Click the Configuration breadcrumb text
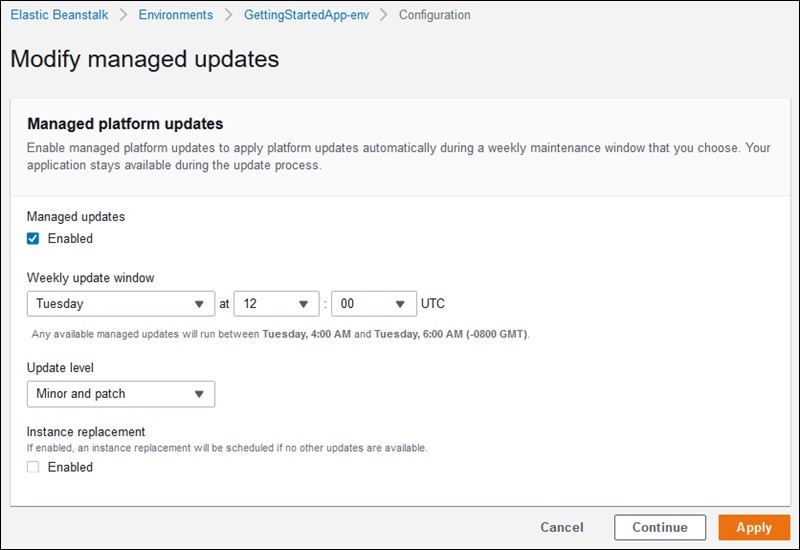The height and width of the screenshot is (550, 800). point(434,15)
